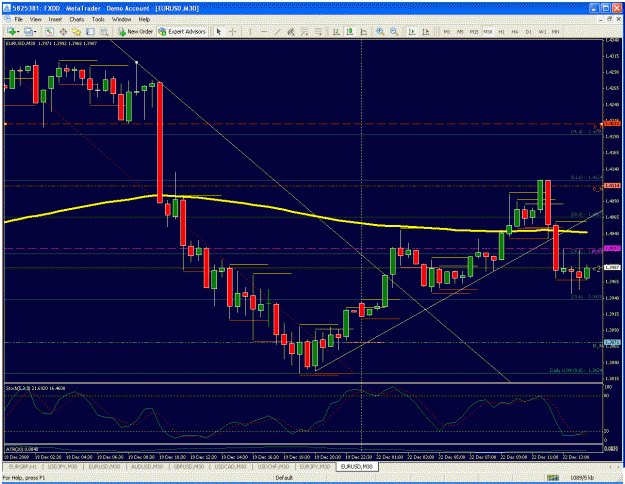Select the horizontal line drawing tool
Screen dimensions: 625x484
pos(263,31)
